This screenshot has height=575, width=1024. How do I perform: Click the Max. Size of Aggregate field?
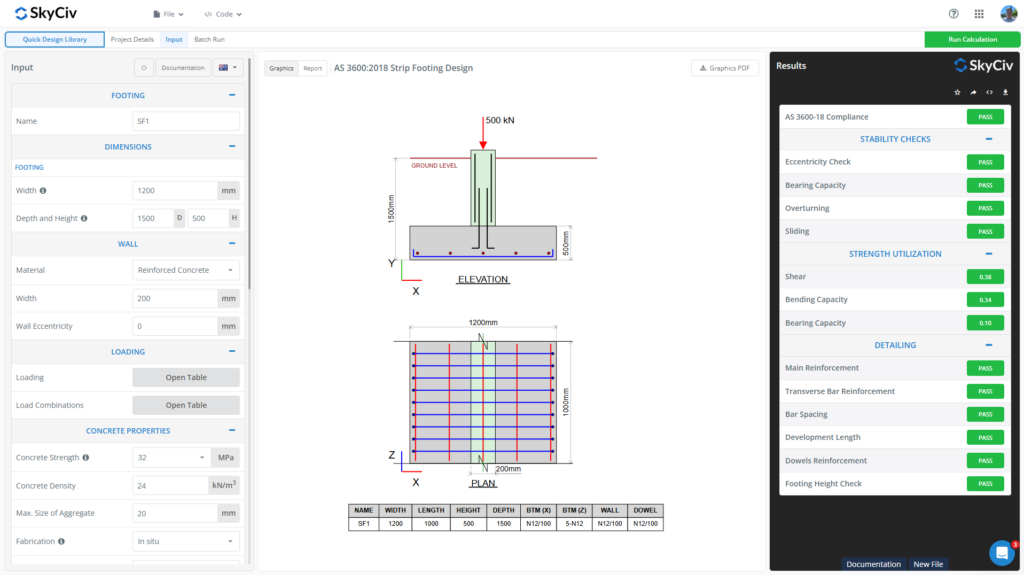pos(175,513)
